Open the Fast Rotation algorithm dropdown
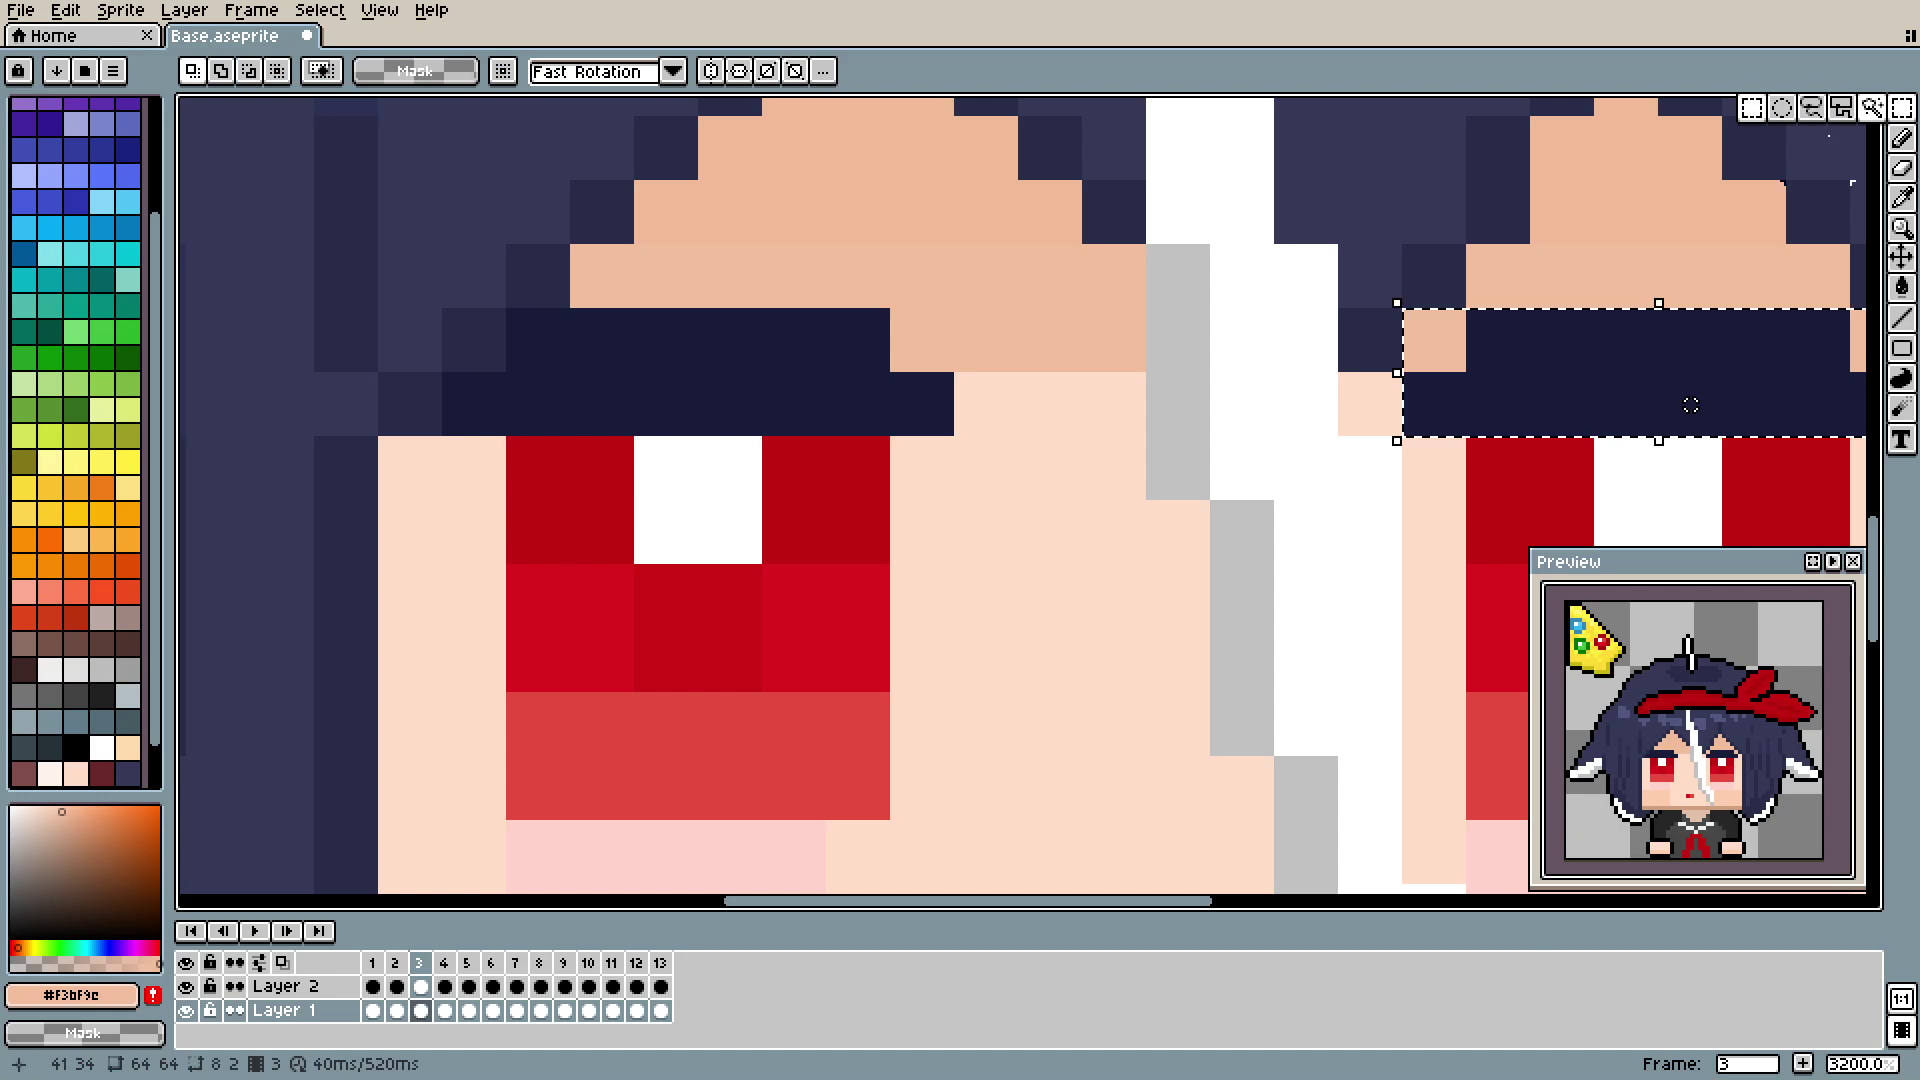Image resolution: width=1920 pixels, height=1080 pixels. tap(673, 71)
